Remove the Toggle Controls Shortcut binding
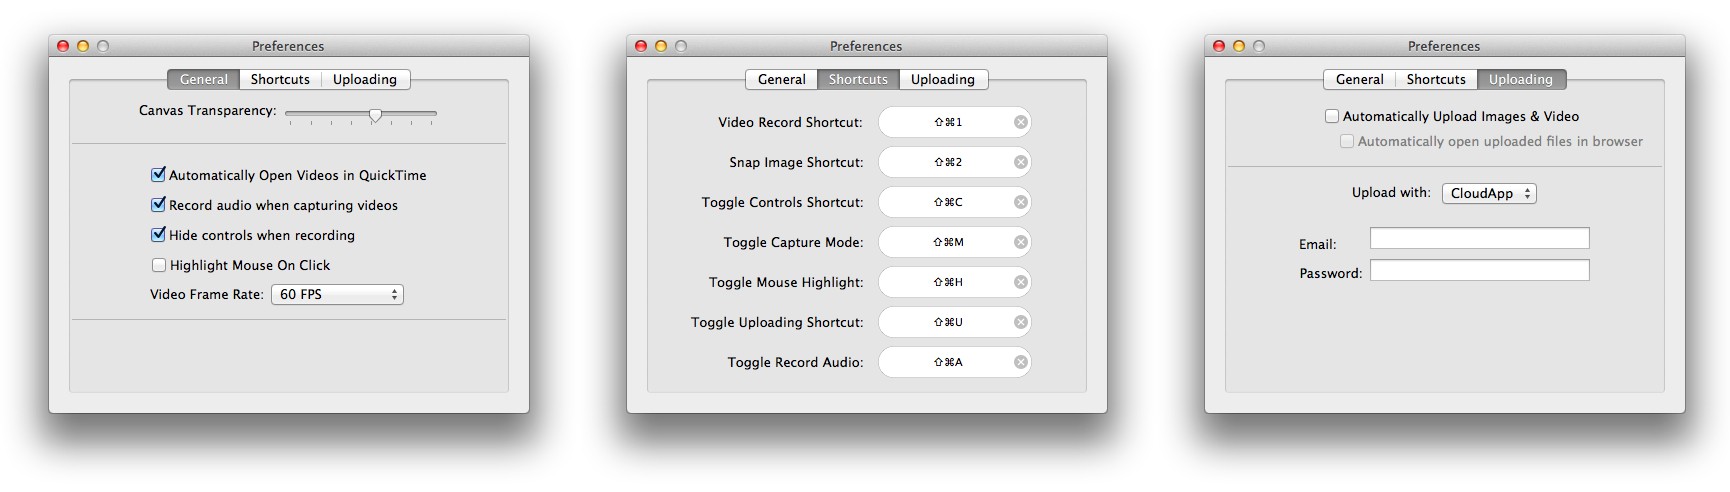 coord(1020,202)
